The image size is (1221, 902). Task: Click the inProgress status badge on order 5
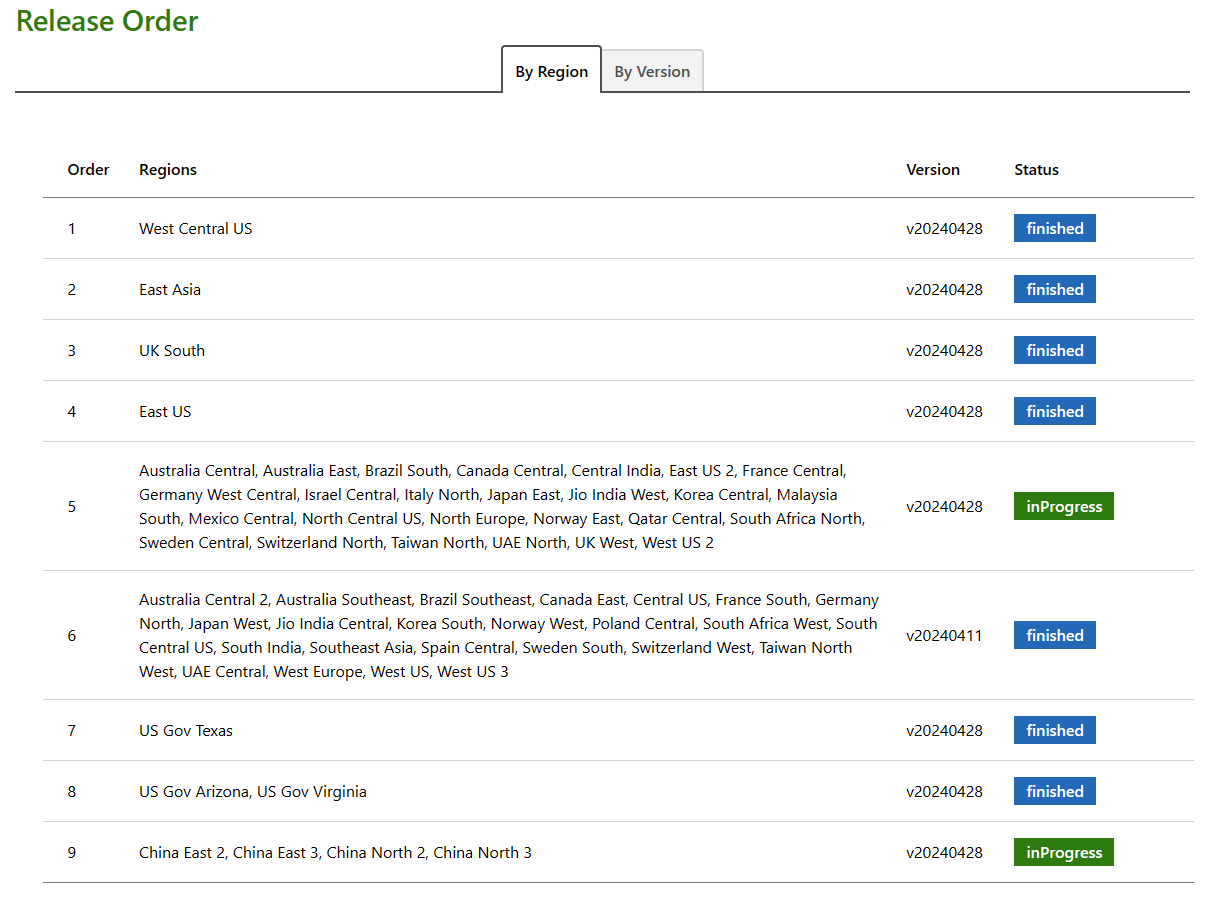point(1063,506)
